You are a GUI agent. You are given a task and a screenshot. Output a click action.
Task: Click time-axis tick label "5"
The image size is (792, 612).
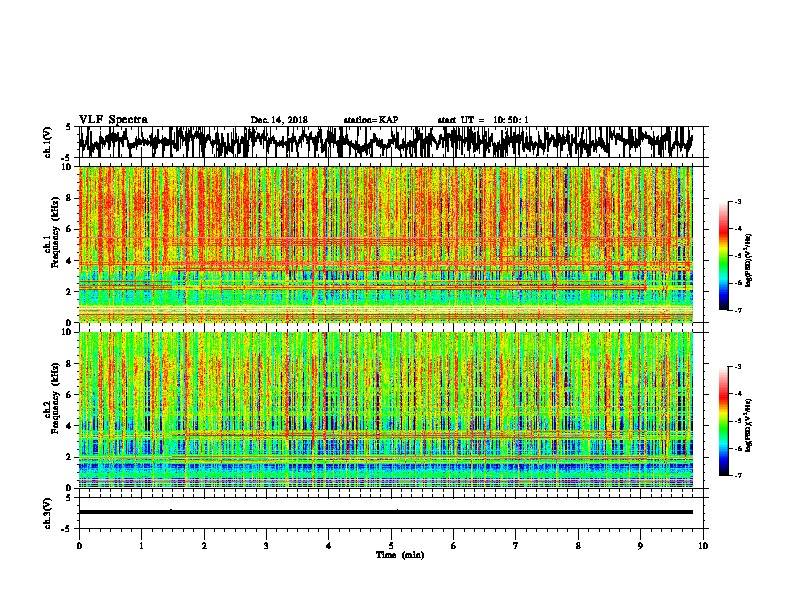pyautogui.click(x=391, y=546)
